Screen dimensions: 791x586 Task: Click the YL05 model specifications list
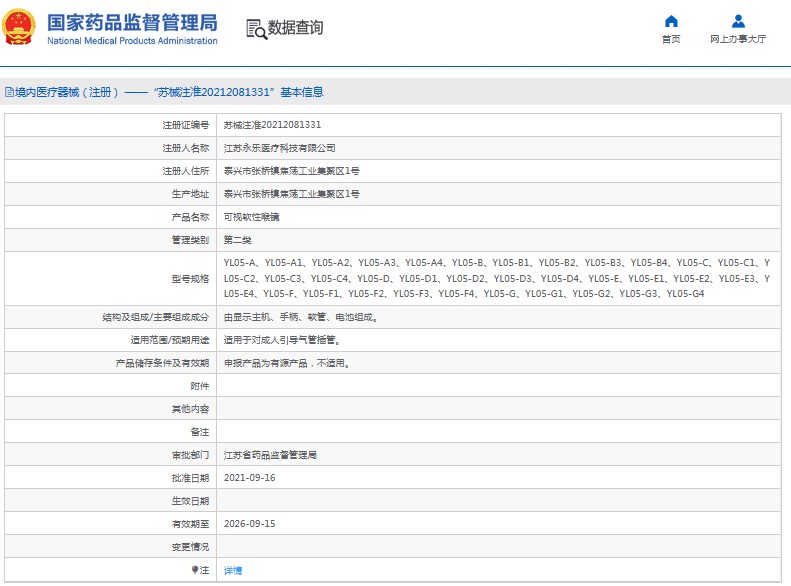pos(497,278)
